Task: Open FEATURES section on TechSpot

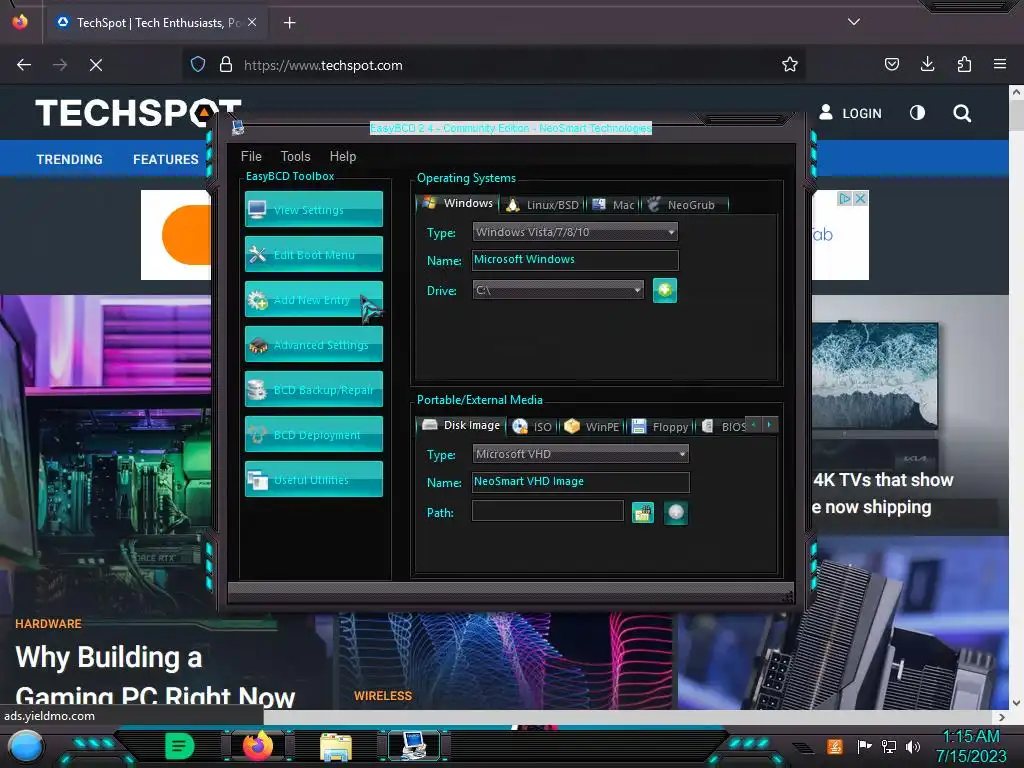Action: pyautogui.click(x=166, y=159)
